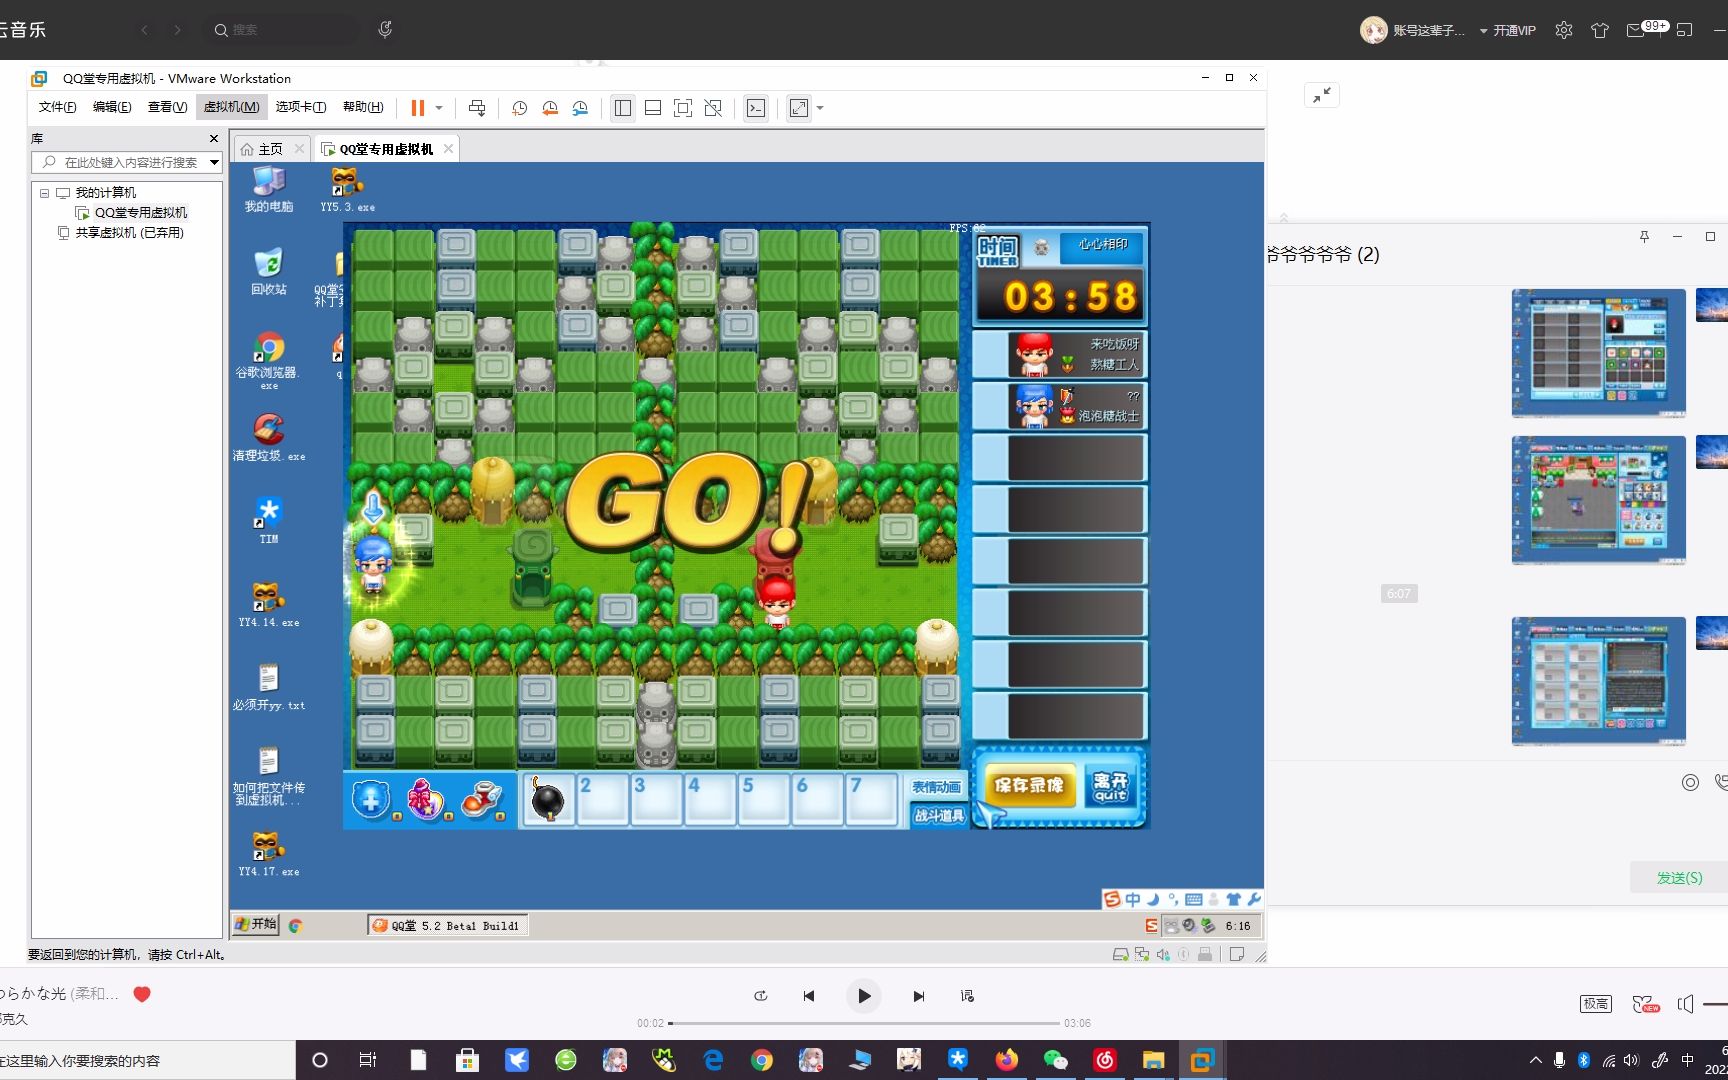Toggle Unity mode in VMware toolbar
Screen dimensions: 1728x1080
[713, 108]
